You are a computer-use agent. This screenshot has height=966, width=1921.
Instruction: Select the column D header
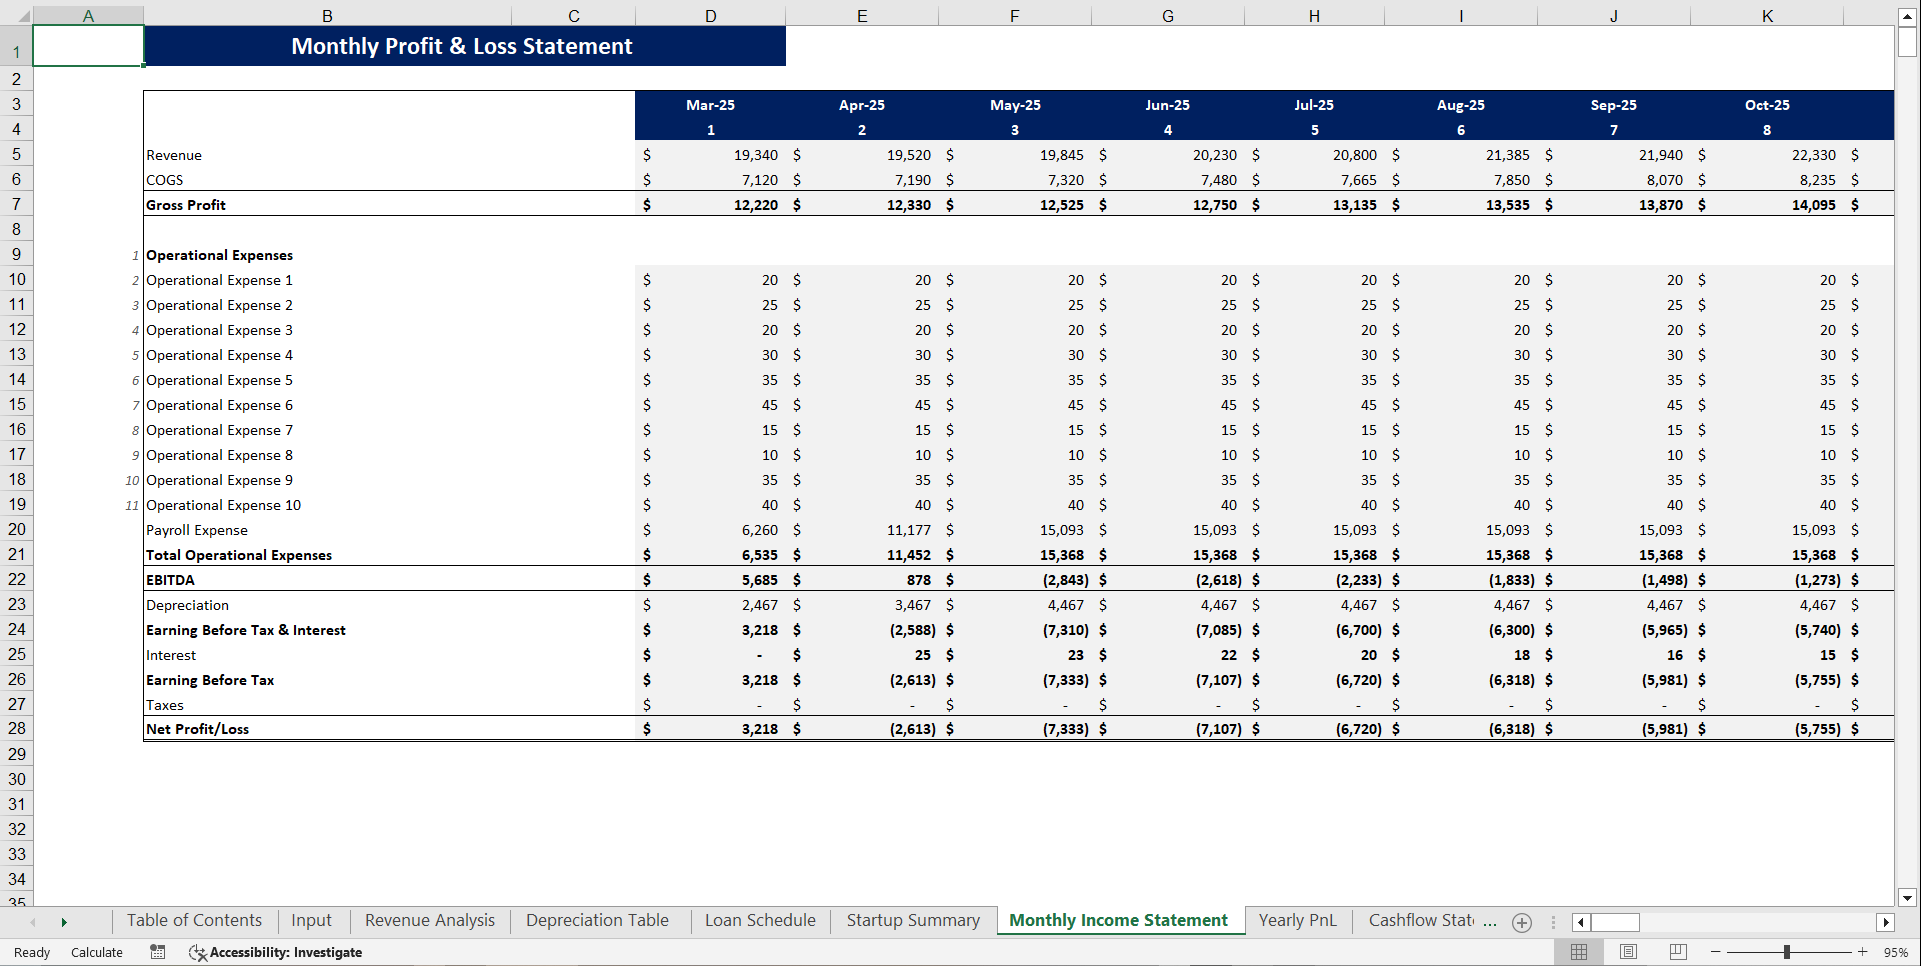[x=710, y=15]
